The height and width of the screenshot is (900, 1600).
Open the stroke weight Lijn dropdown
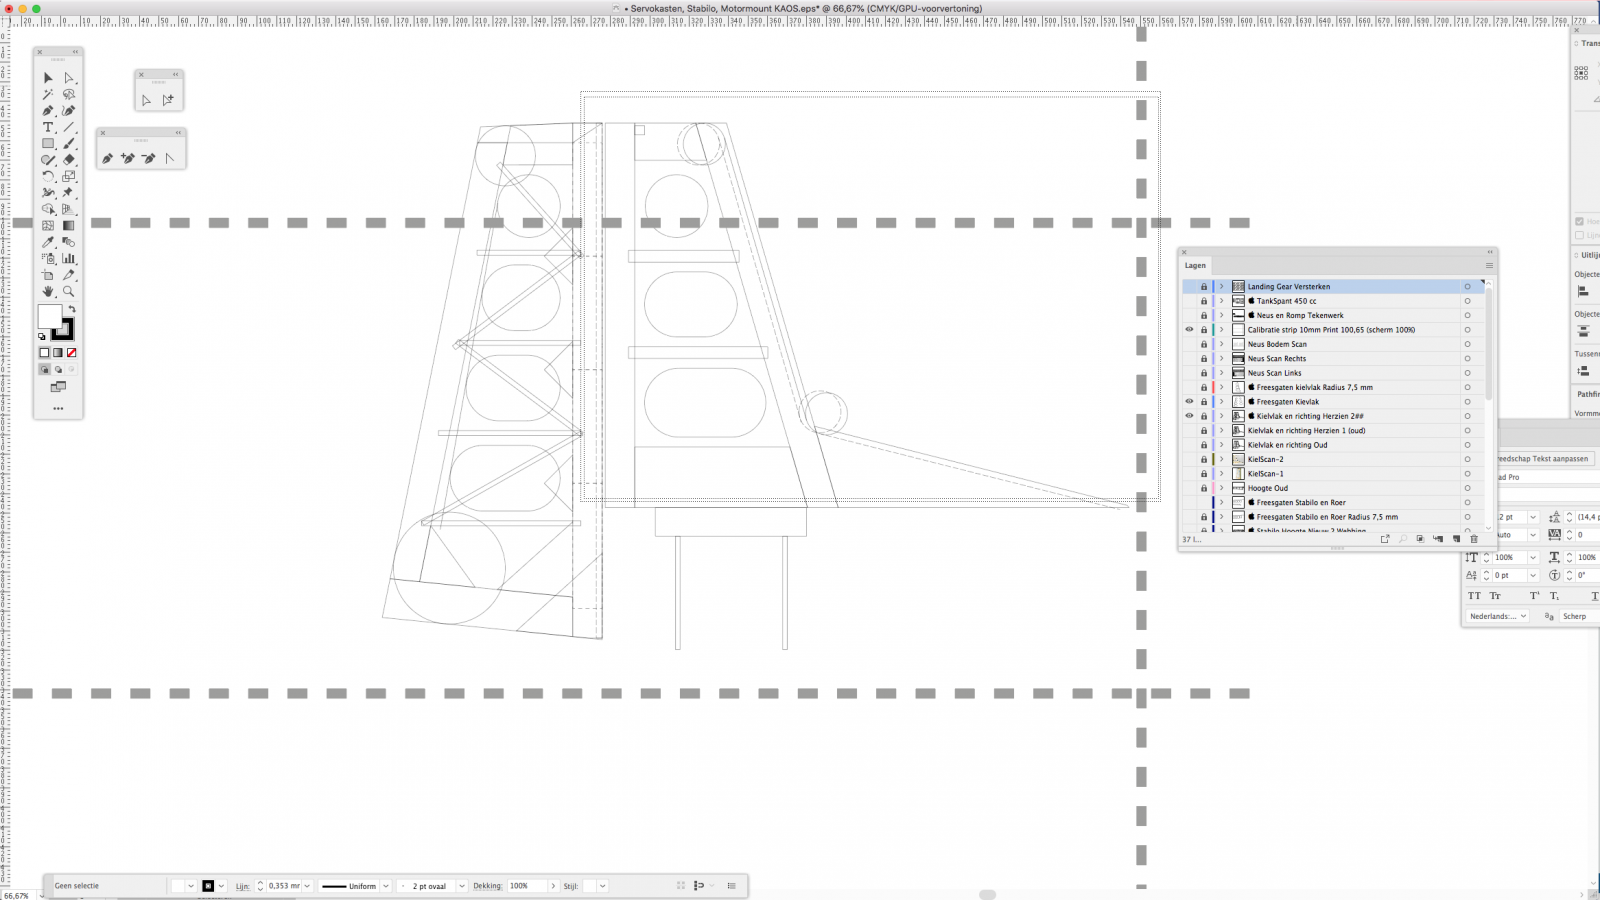click(307, 886)
